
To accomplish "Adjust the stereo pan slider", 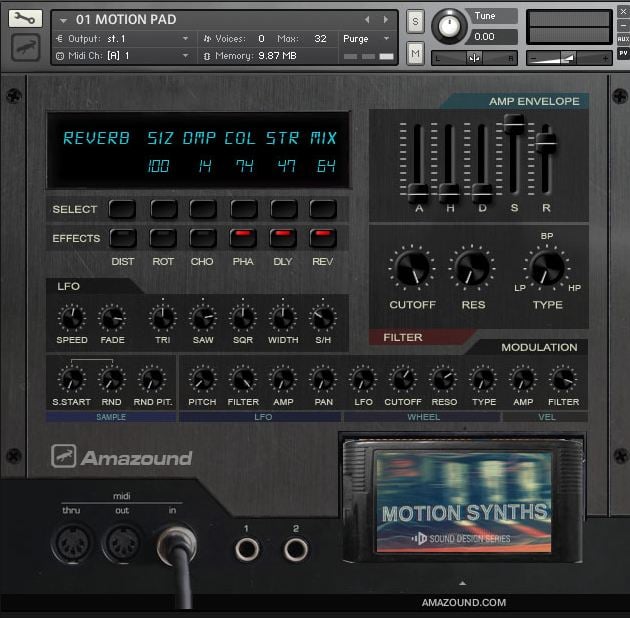I will [474, 59].
